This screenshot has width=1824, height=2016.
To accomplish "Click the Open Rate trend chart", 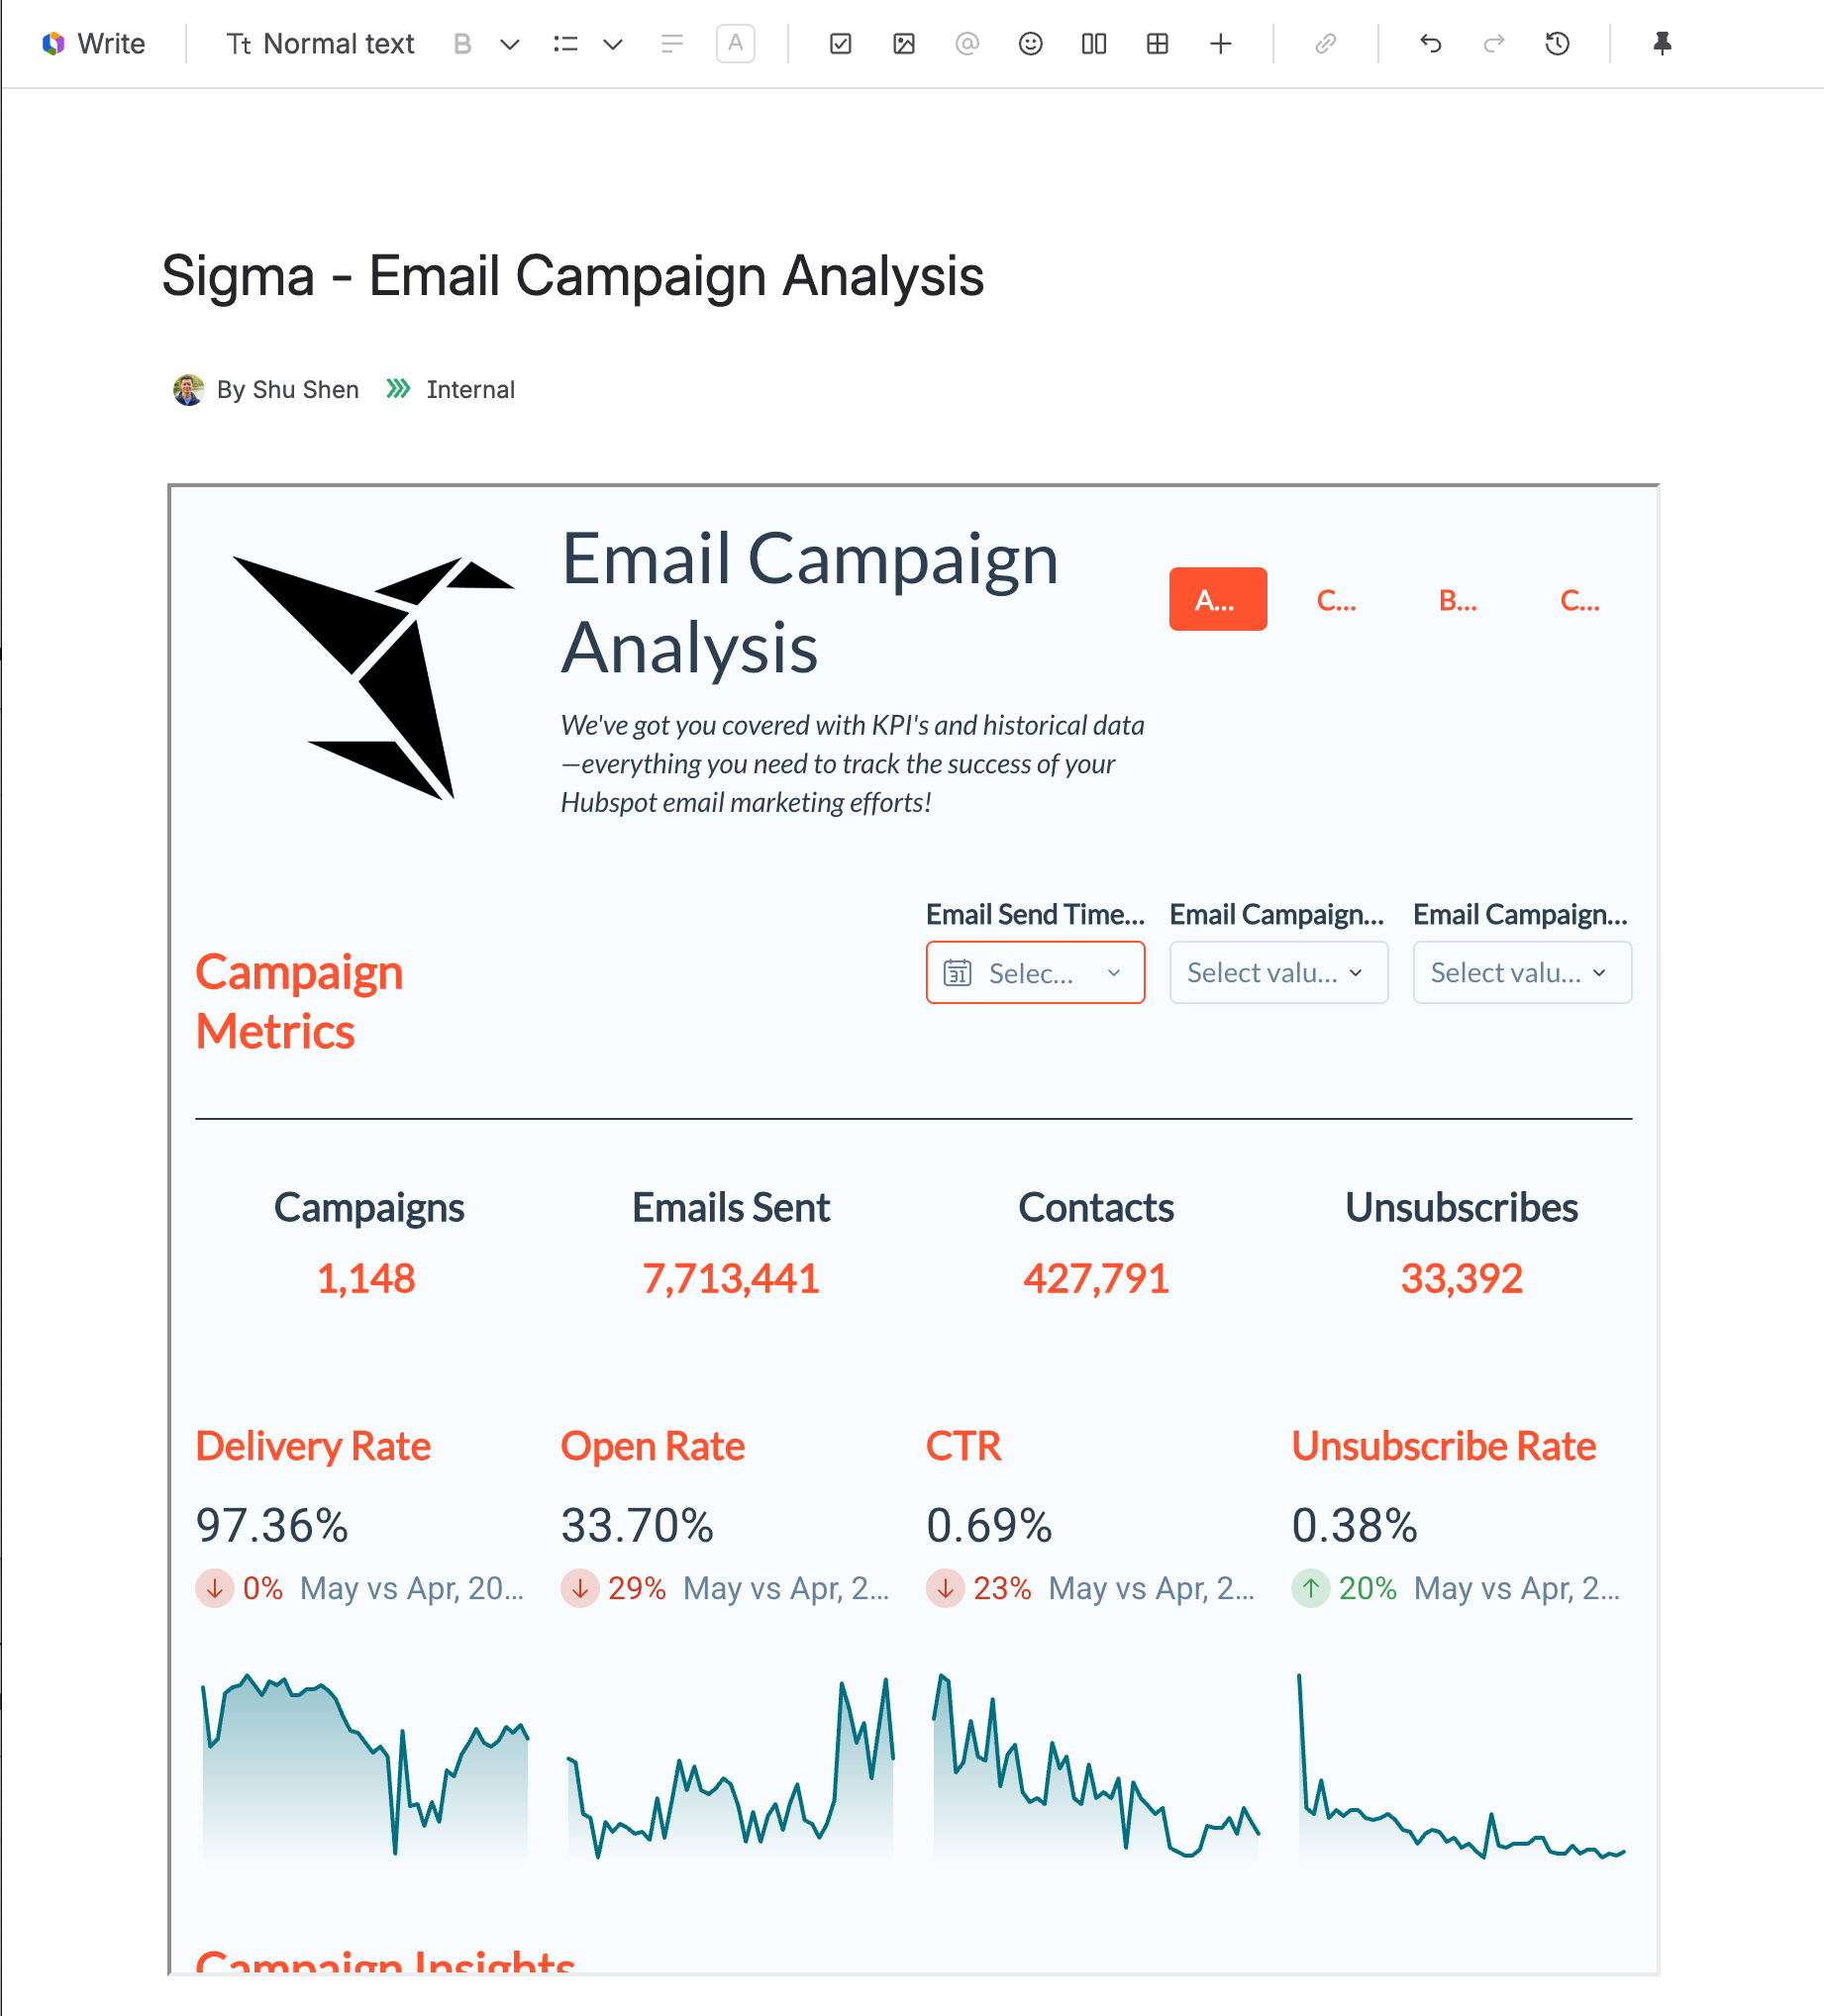I will click(730, 1770).
